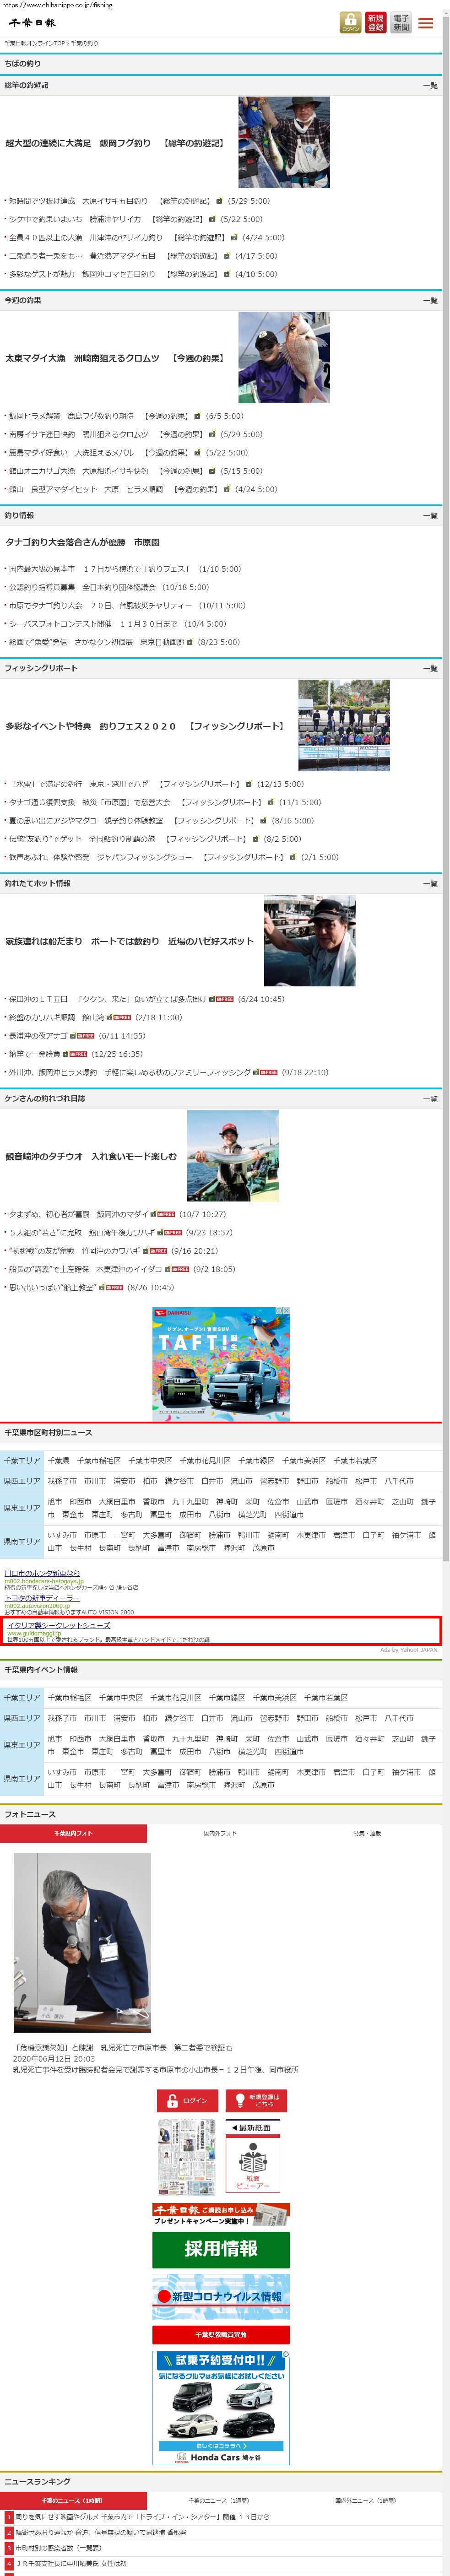Open the hamburger menu in the header
This screenshot has width=450, height=2576.
pos(426,23)
